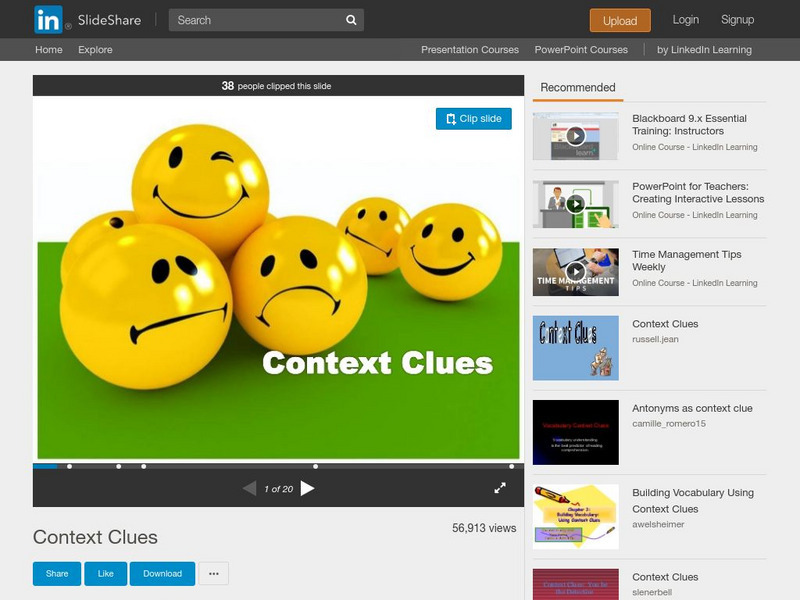Viewport: 800px width, 600px height.
Task: Click the Context Clues slide image
Action: click(279, 278)
